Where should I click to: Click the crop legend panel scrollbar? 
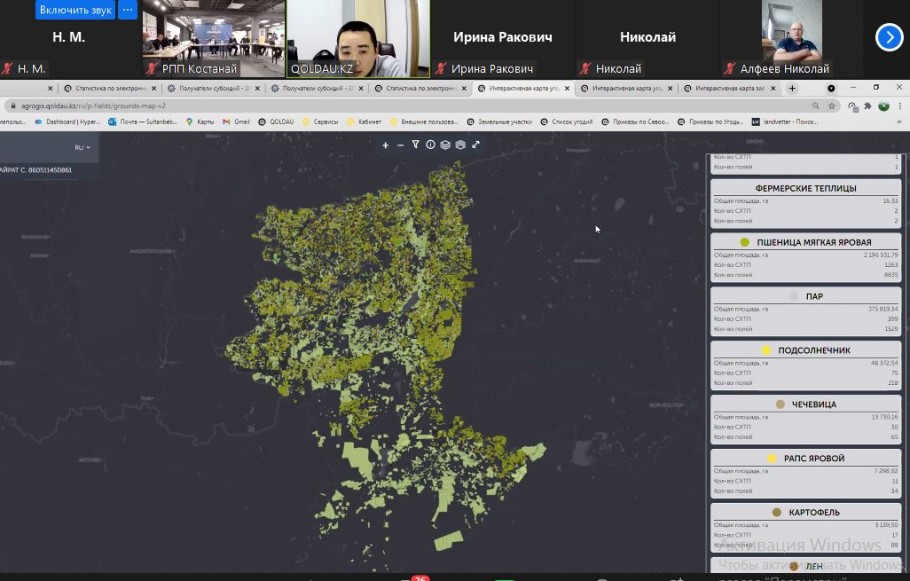pos(904,363)
